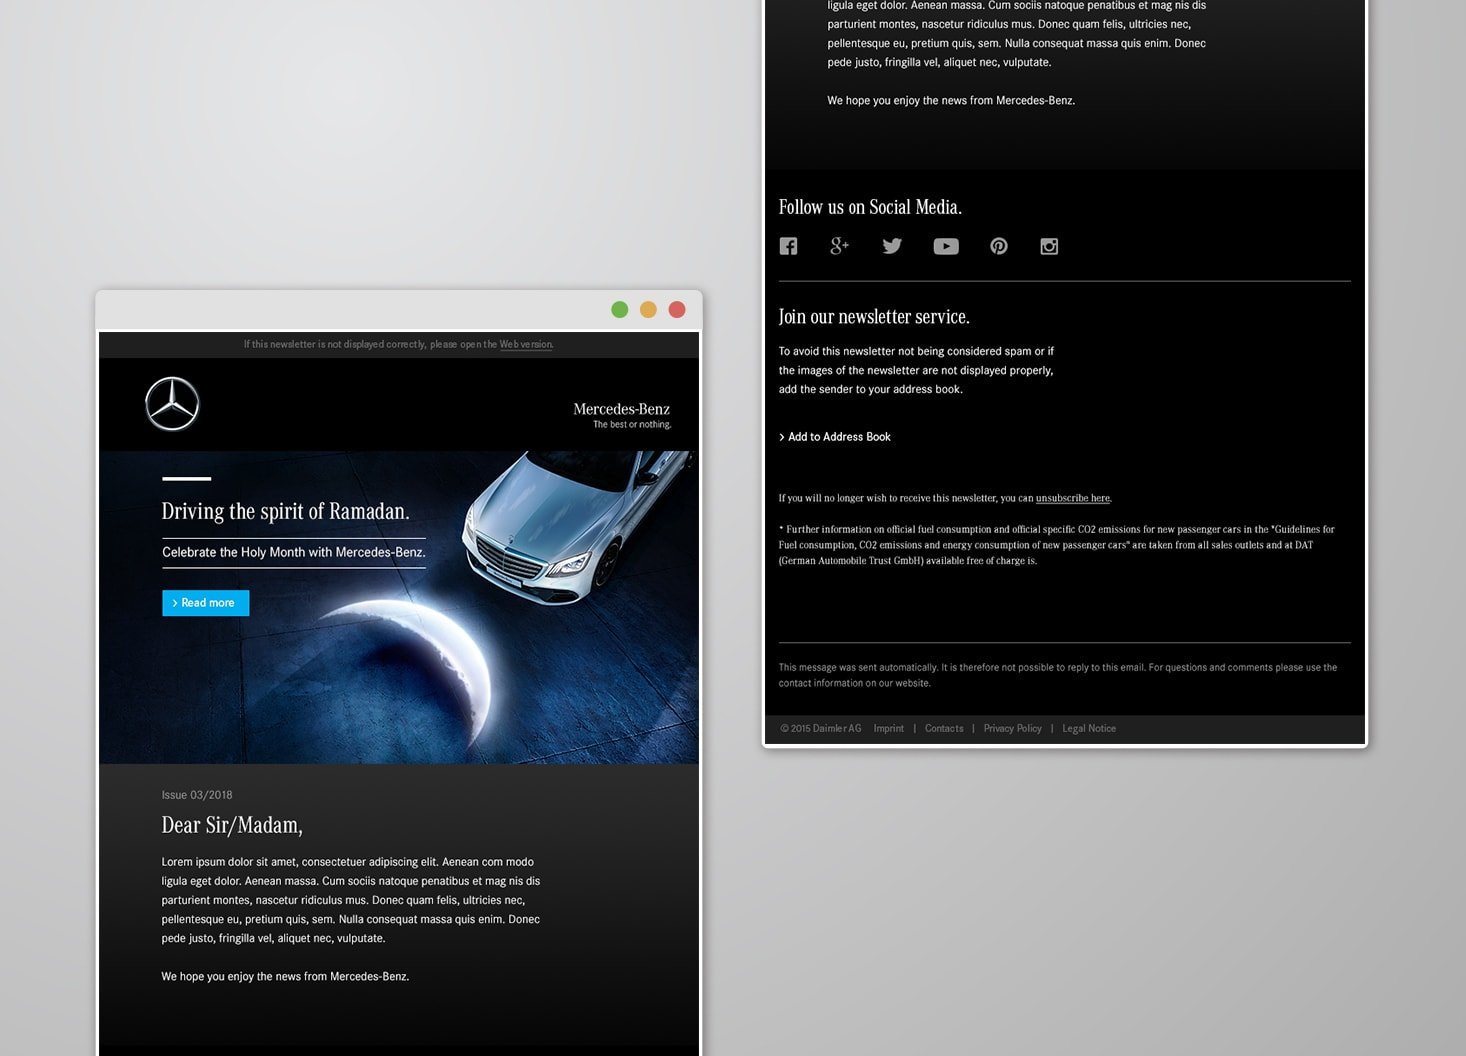Click the Celebrate the Holy Month subtitle

pyautogui.click(x=294, y=552)
